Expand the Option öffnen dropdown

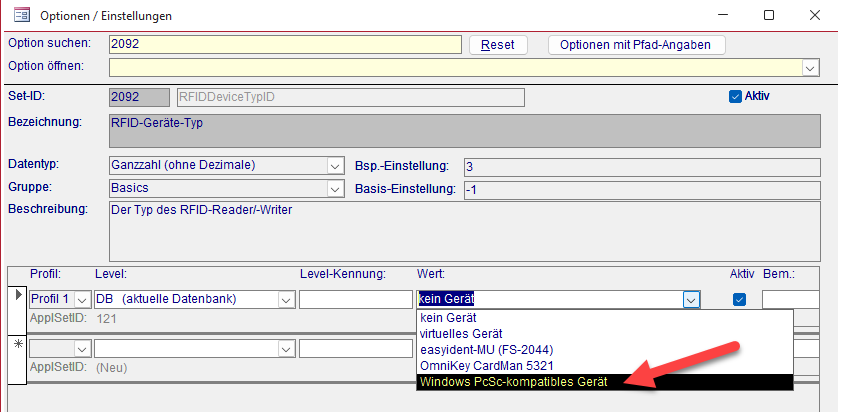click(x=810, y=67)
